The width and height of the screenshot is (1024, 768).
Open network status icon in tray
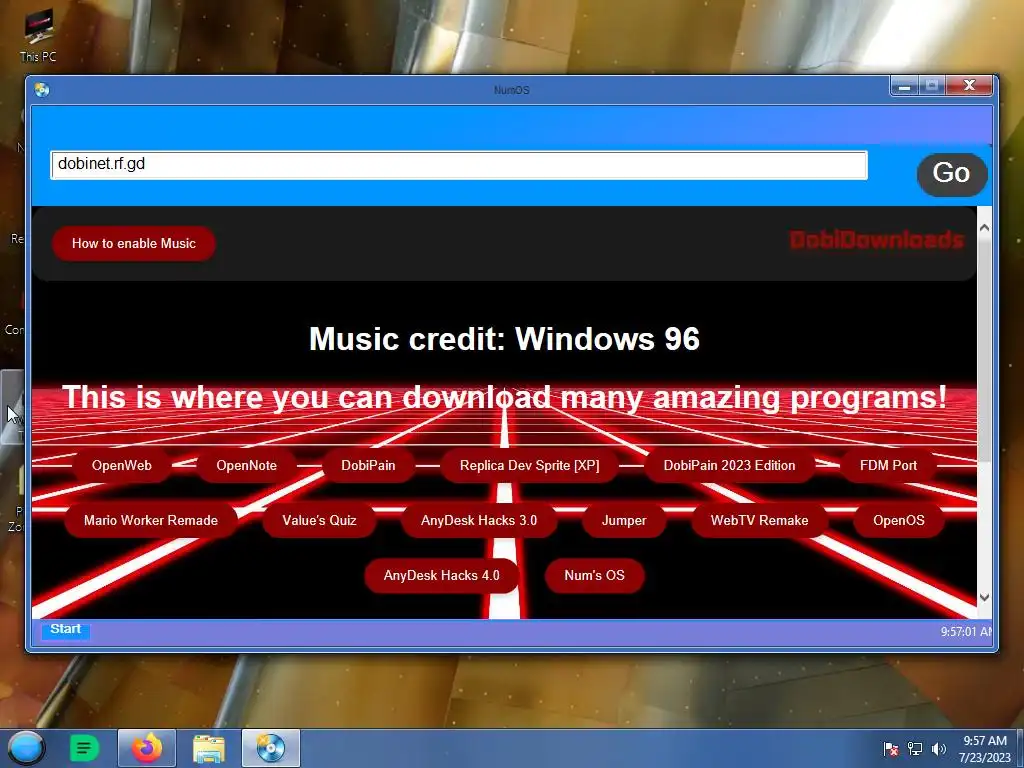(915, 749)
